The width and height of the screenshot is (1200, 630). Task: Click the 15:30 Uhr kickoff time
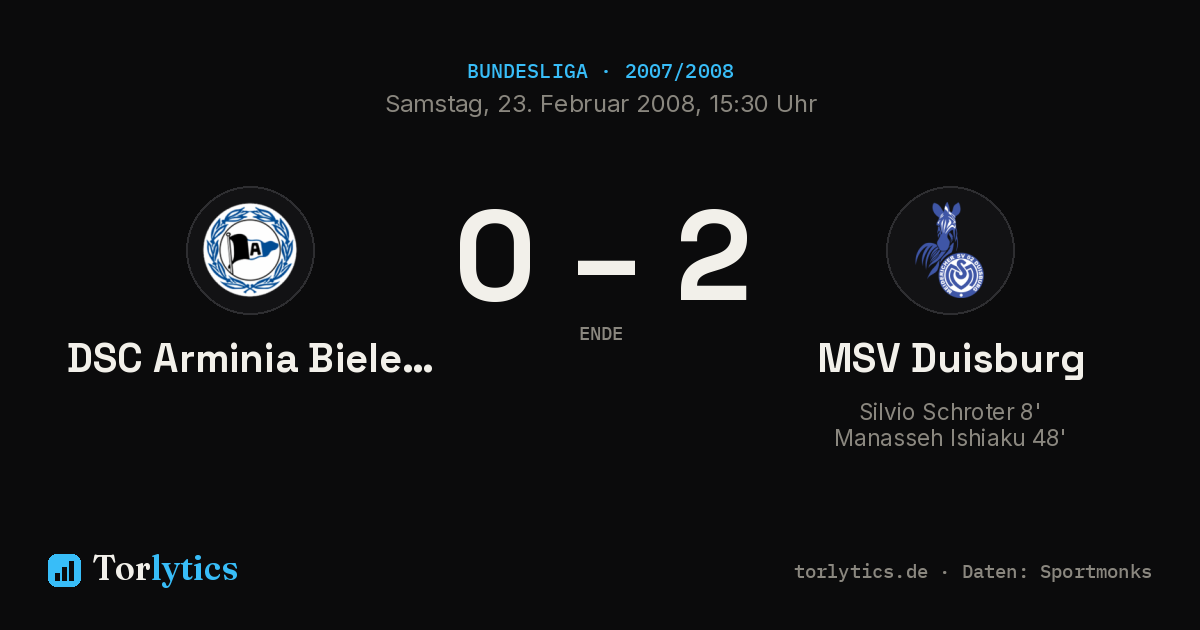tap(763, 104)
